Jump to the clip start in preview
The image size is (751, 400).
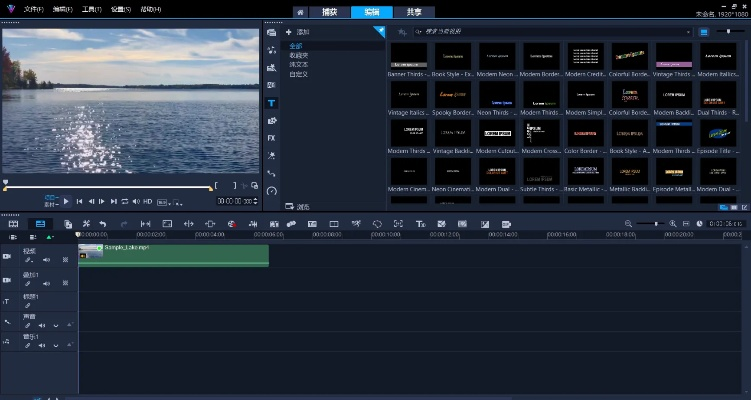[79, 201]
